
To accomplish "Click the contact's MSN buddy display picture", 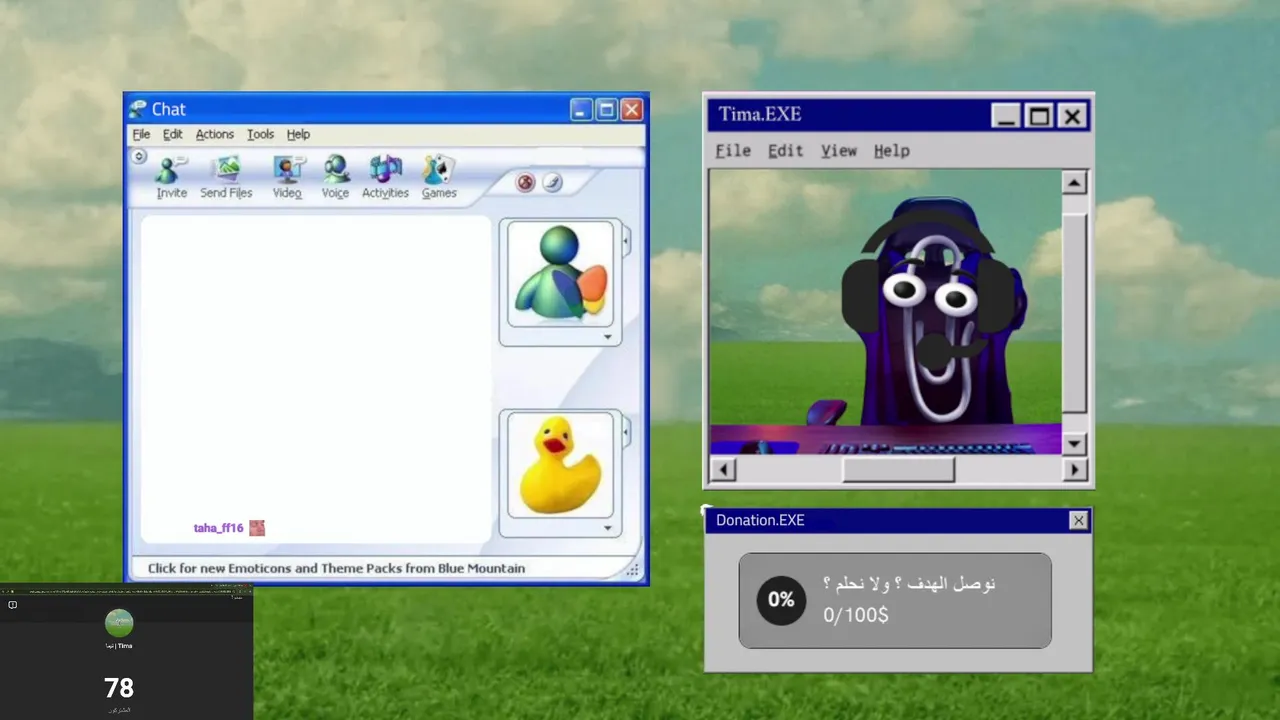I will (x=560, y=273).
